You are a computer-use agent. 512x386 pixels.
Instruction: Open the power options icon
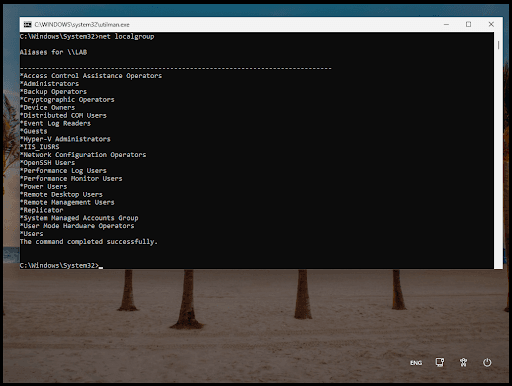pos(487,362)
